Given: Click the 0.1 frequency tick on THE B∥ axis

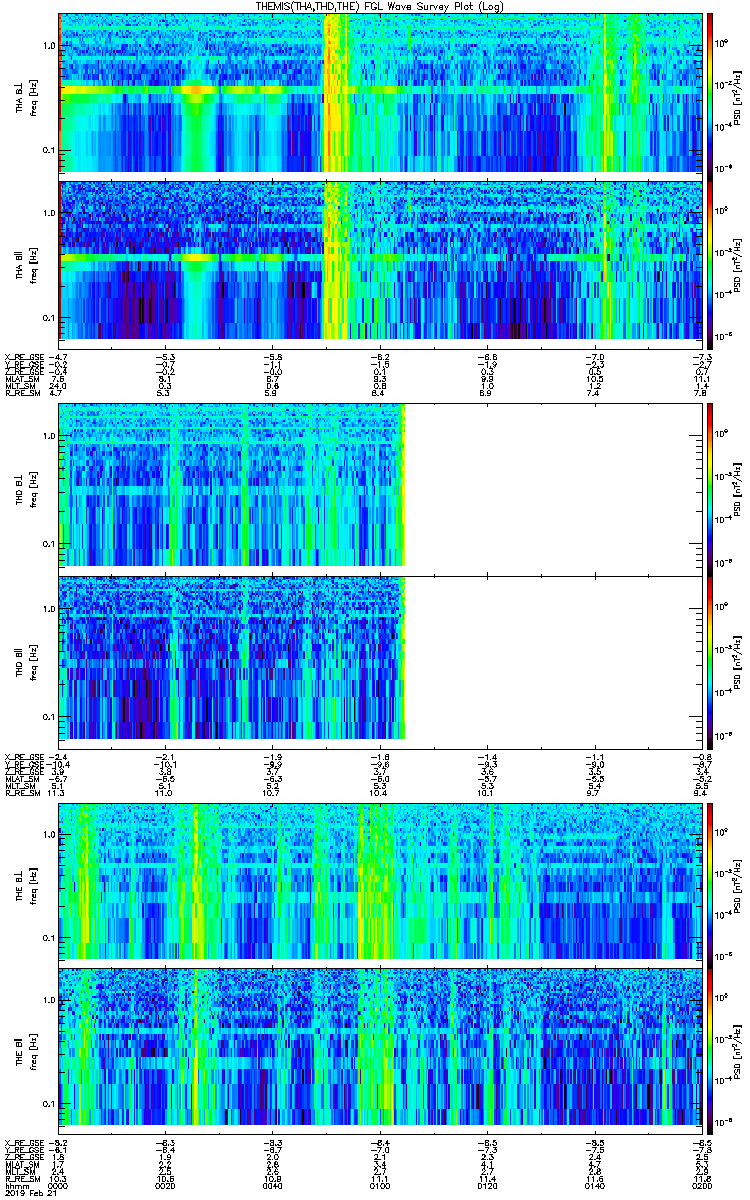Looking at the screenshot, I should click(48, 1103).
